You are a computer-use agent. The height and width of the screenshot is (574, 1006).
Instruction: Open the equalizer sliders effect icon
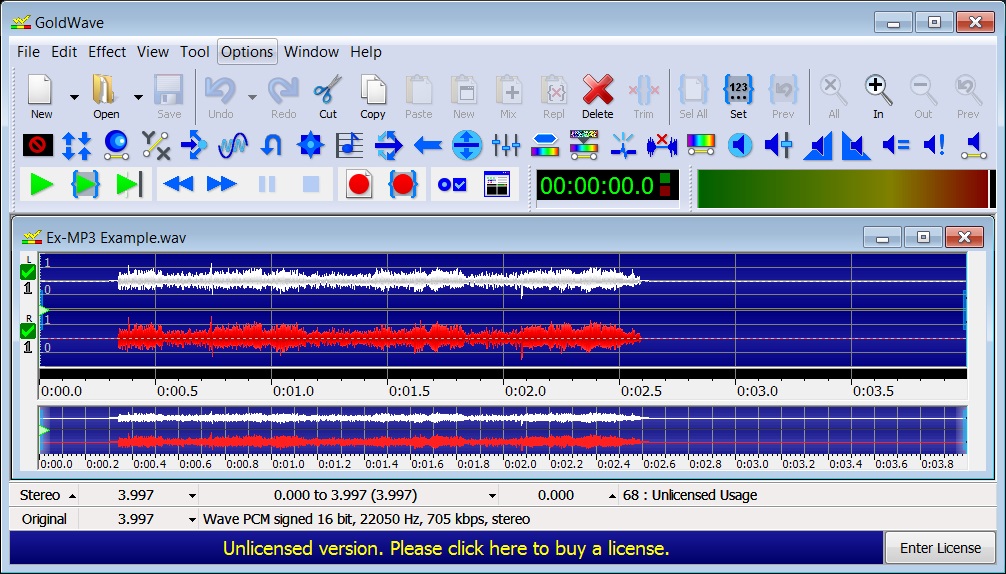[506, 146]
